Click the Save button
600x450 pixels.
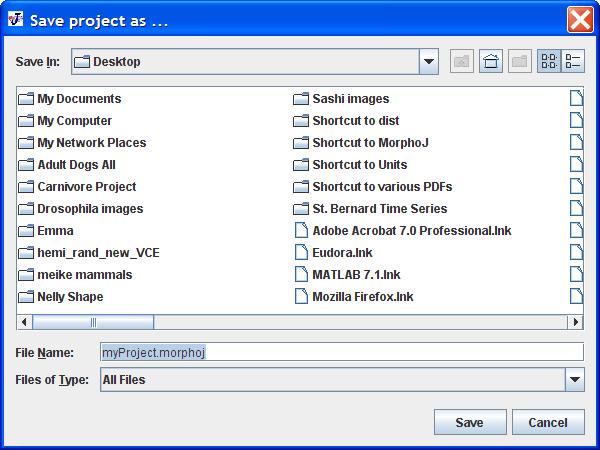coord(469,422)
